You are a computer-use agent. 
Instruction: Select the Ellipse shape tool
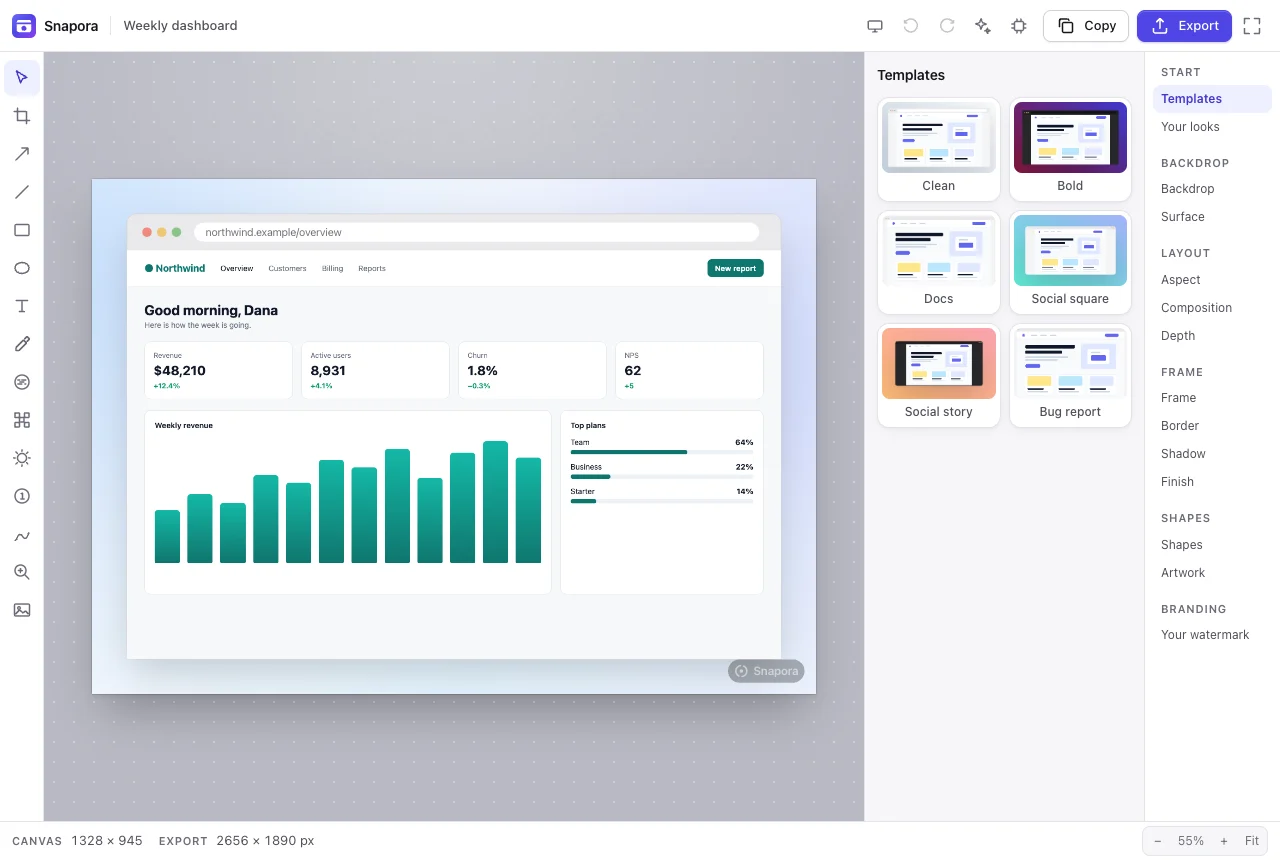click(22, 268)
